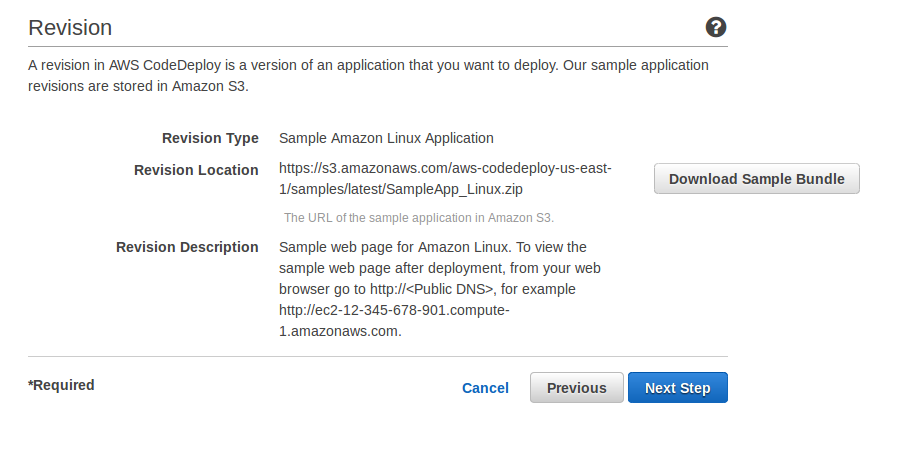Proceed with the Next Step button
Viewport: 919px width, 450px height.
pyautogui.click(x=678, y=388)
